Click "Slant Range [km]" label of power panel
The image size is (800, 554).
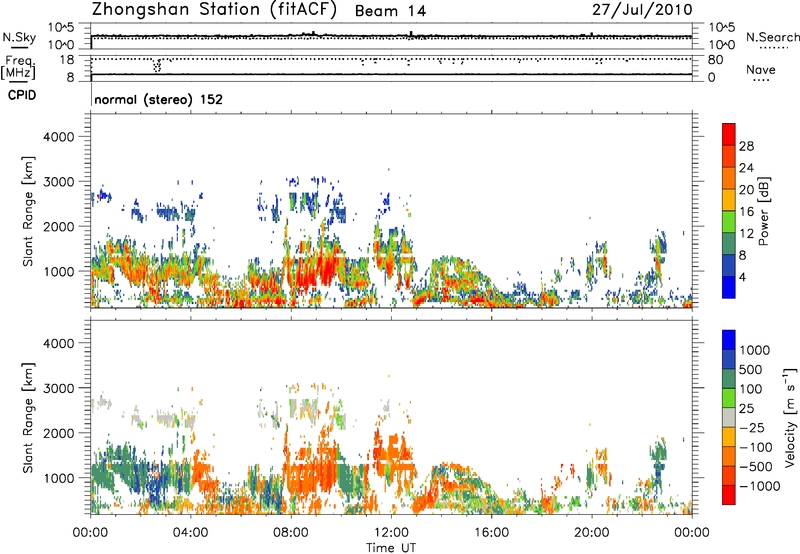point(28,211)
